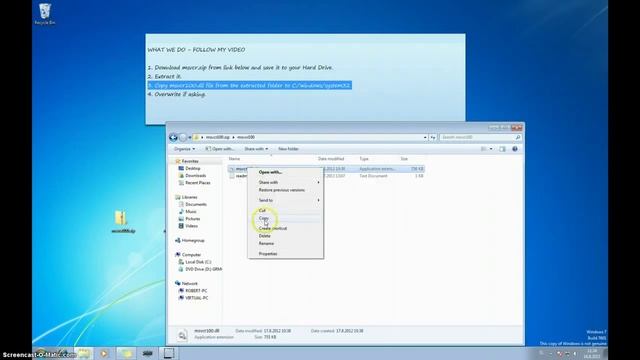Open the recent pages dropdown beside Forward
The image size is (640, 360).
tap(189, 138)
